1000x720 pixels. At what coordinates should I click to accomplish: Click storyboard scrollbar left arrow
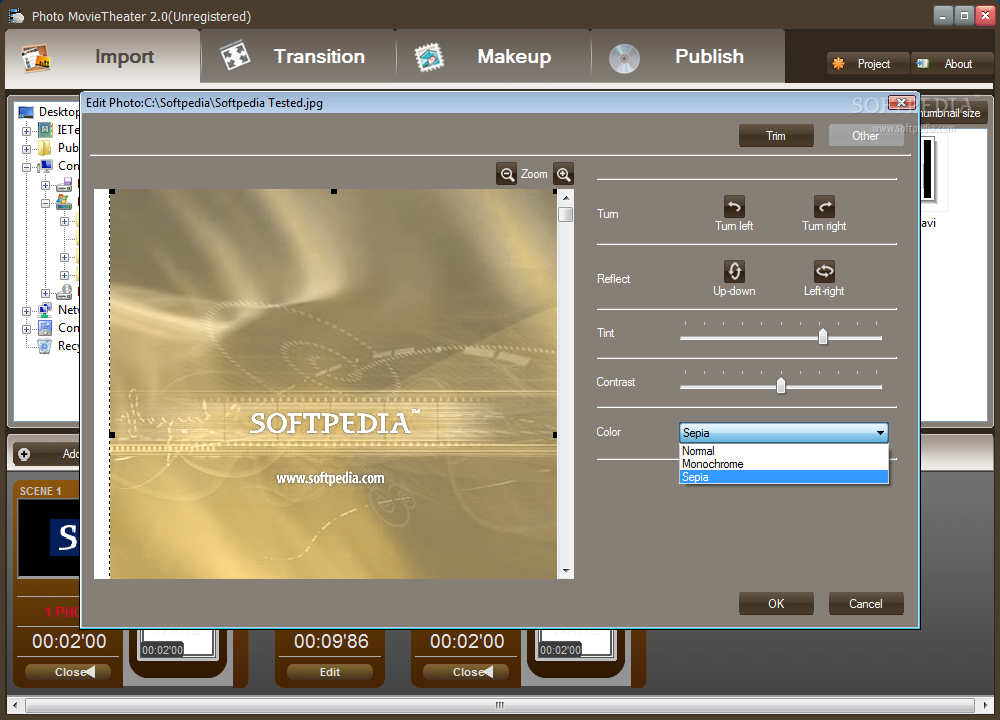pos(15,705)
